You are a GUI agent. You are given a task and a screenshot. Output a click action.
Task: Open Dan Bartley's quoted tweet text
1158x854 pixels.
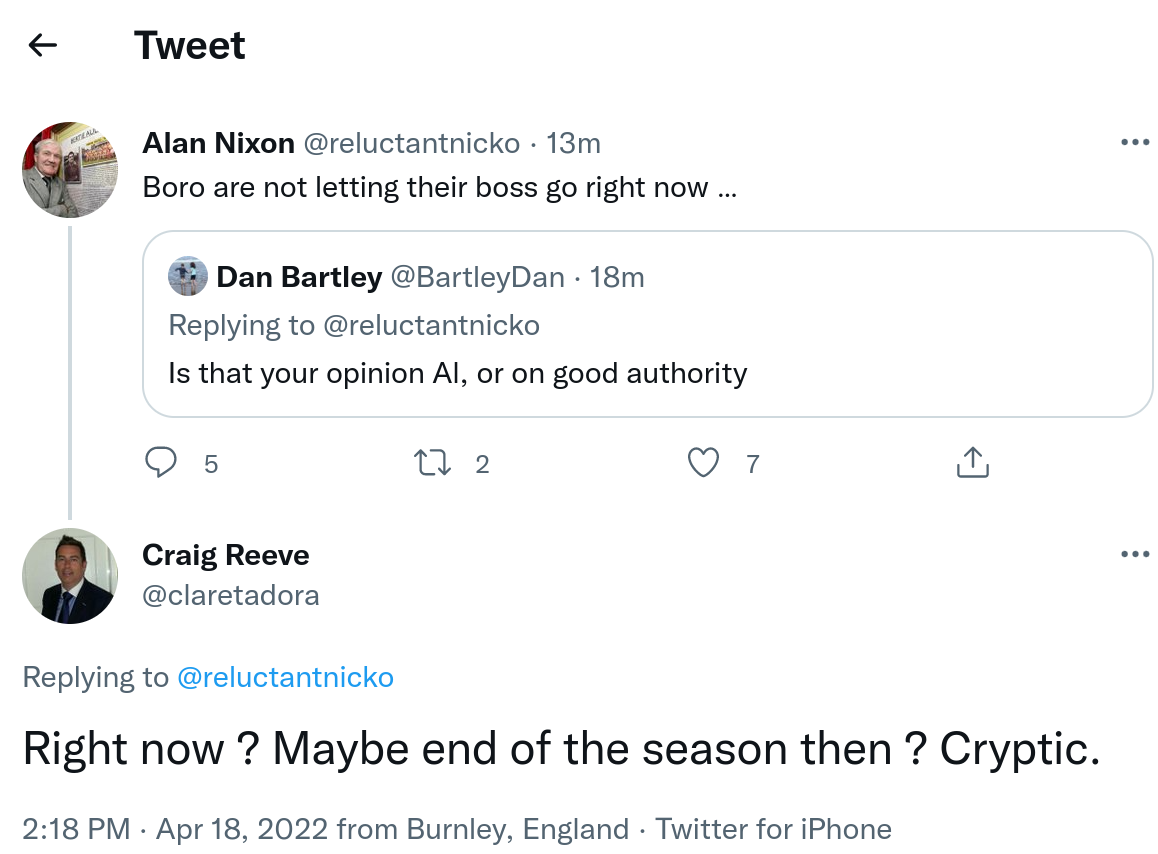[x=458, y=373]
